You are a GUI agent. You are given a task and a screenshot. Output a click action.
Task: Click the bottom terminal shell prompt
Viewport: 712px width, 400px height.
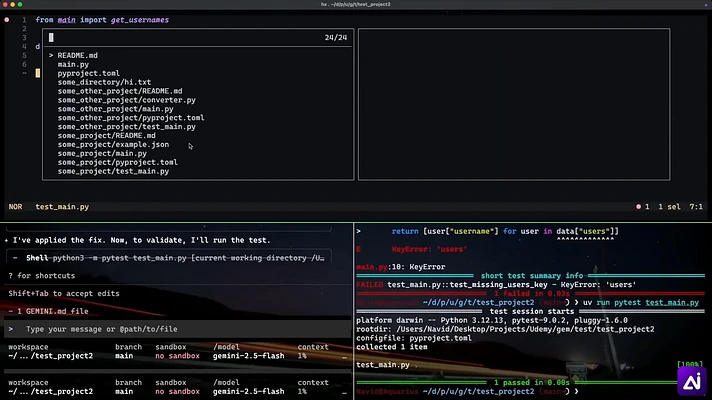467,391
